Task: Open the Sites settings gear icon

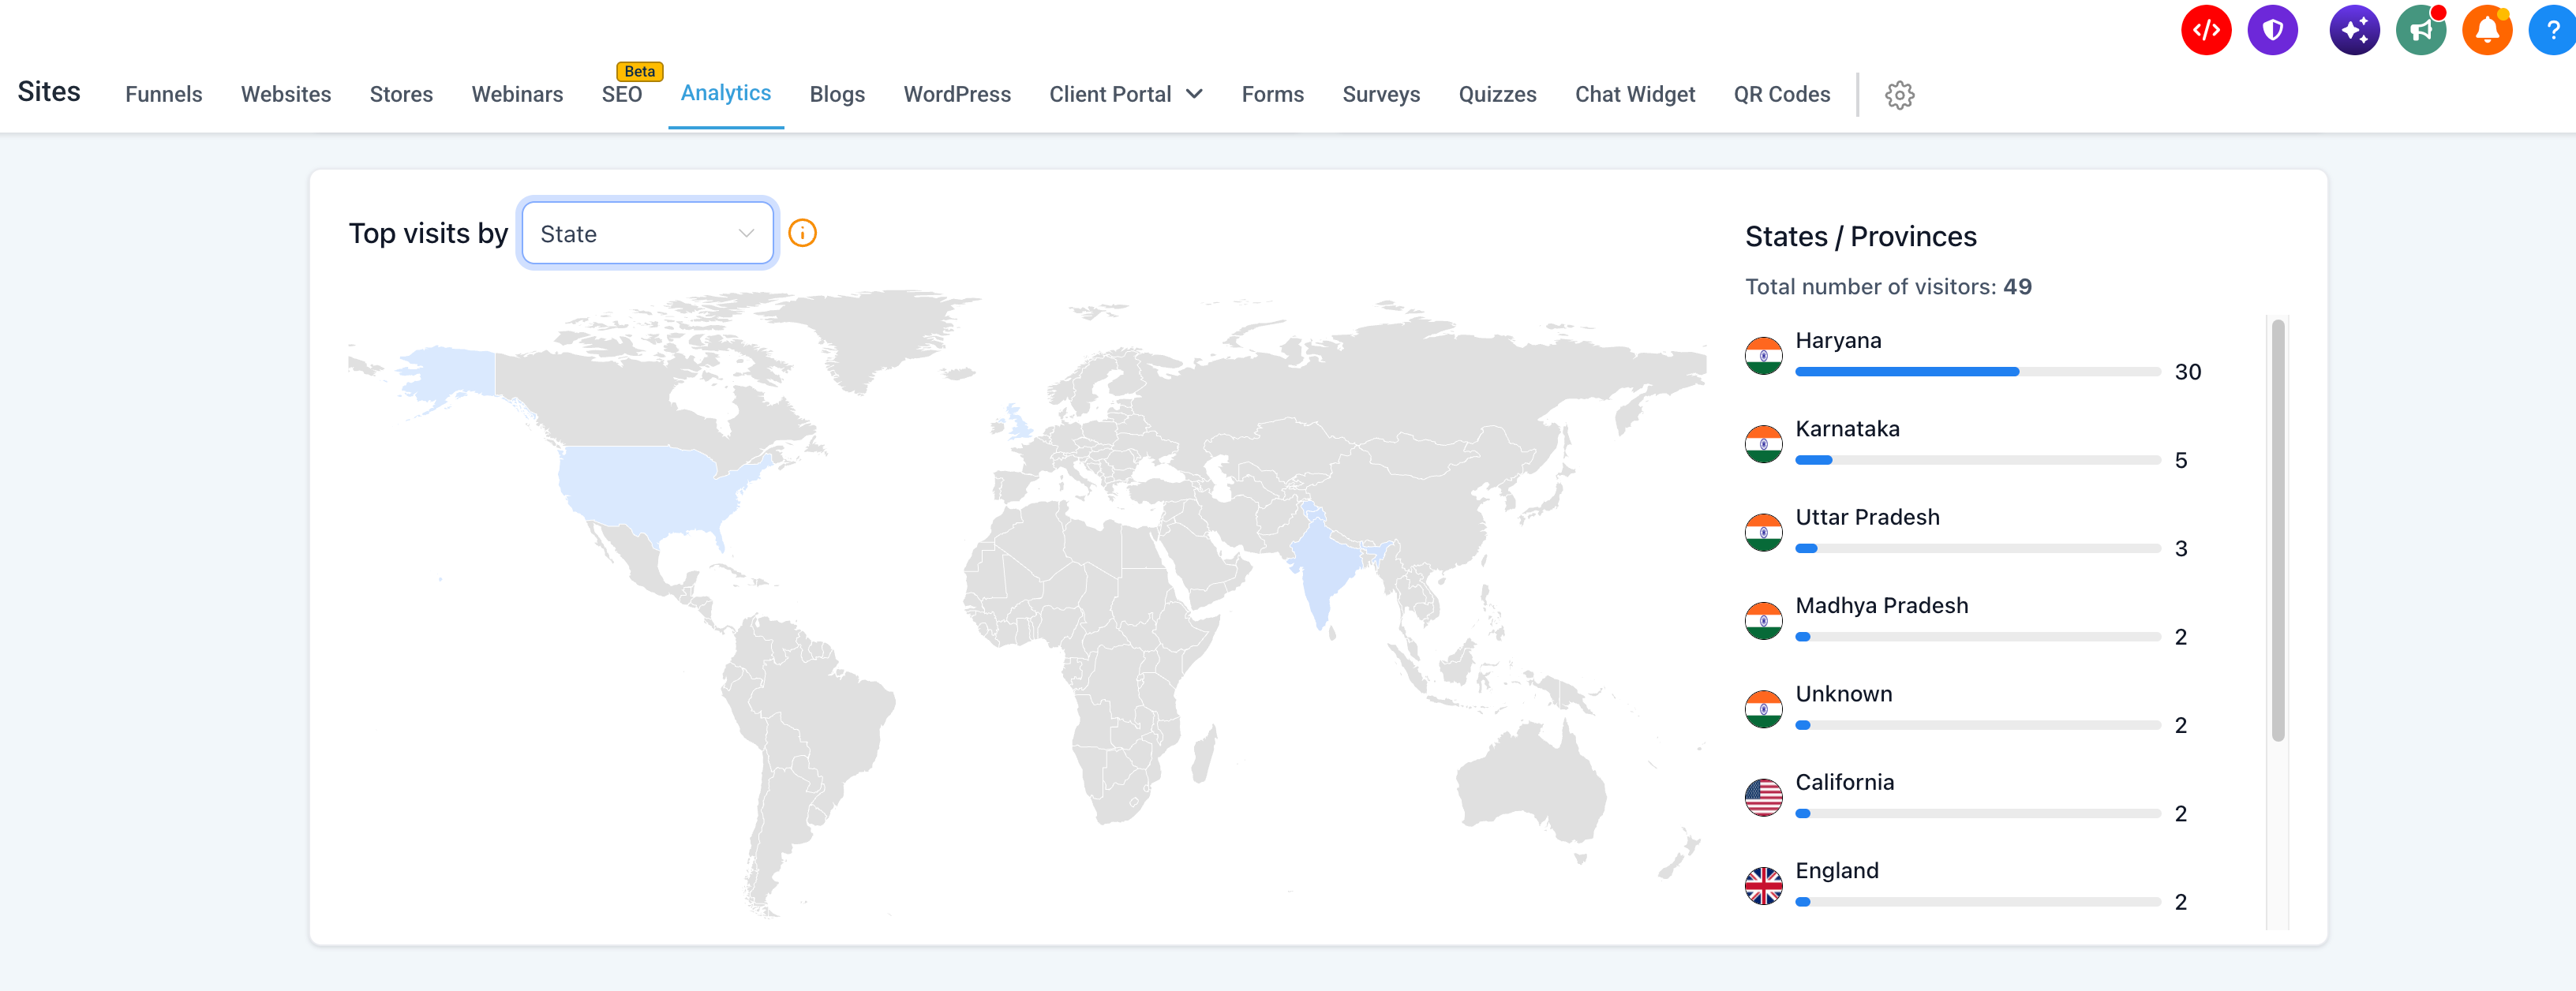Action: click(x=1899, y=95)
